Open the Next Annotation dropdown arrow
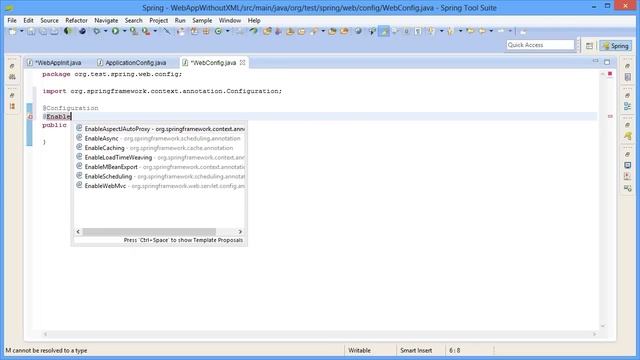Screen dimensions: 640x360 click(x=441, y=31)
